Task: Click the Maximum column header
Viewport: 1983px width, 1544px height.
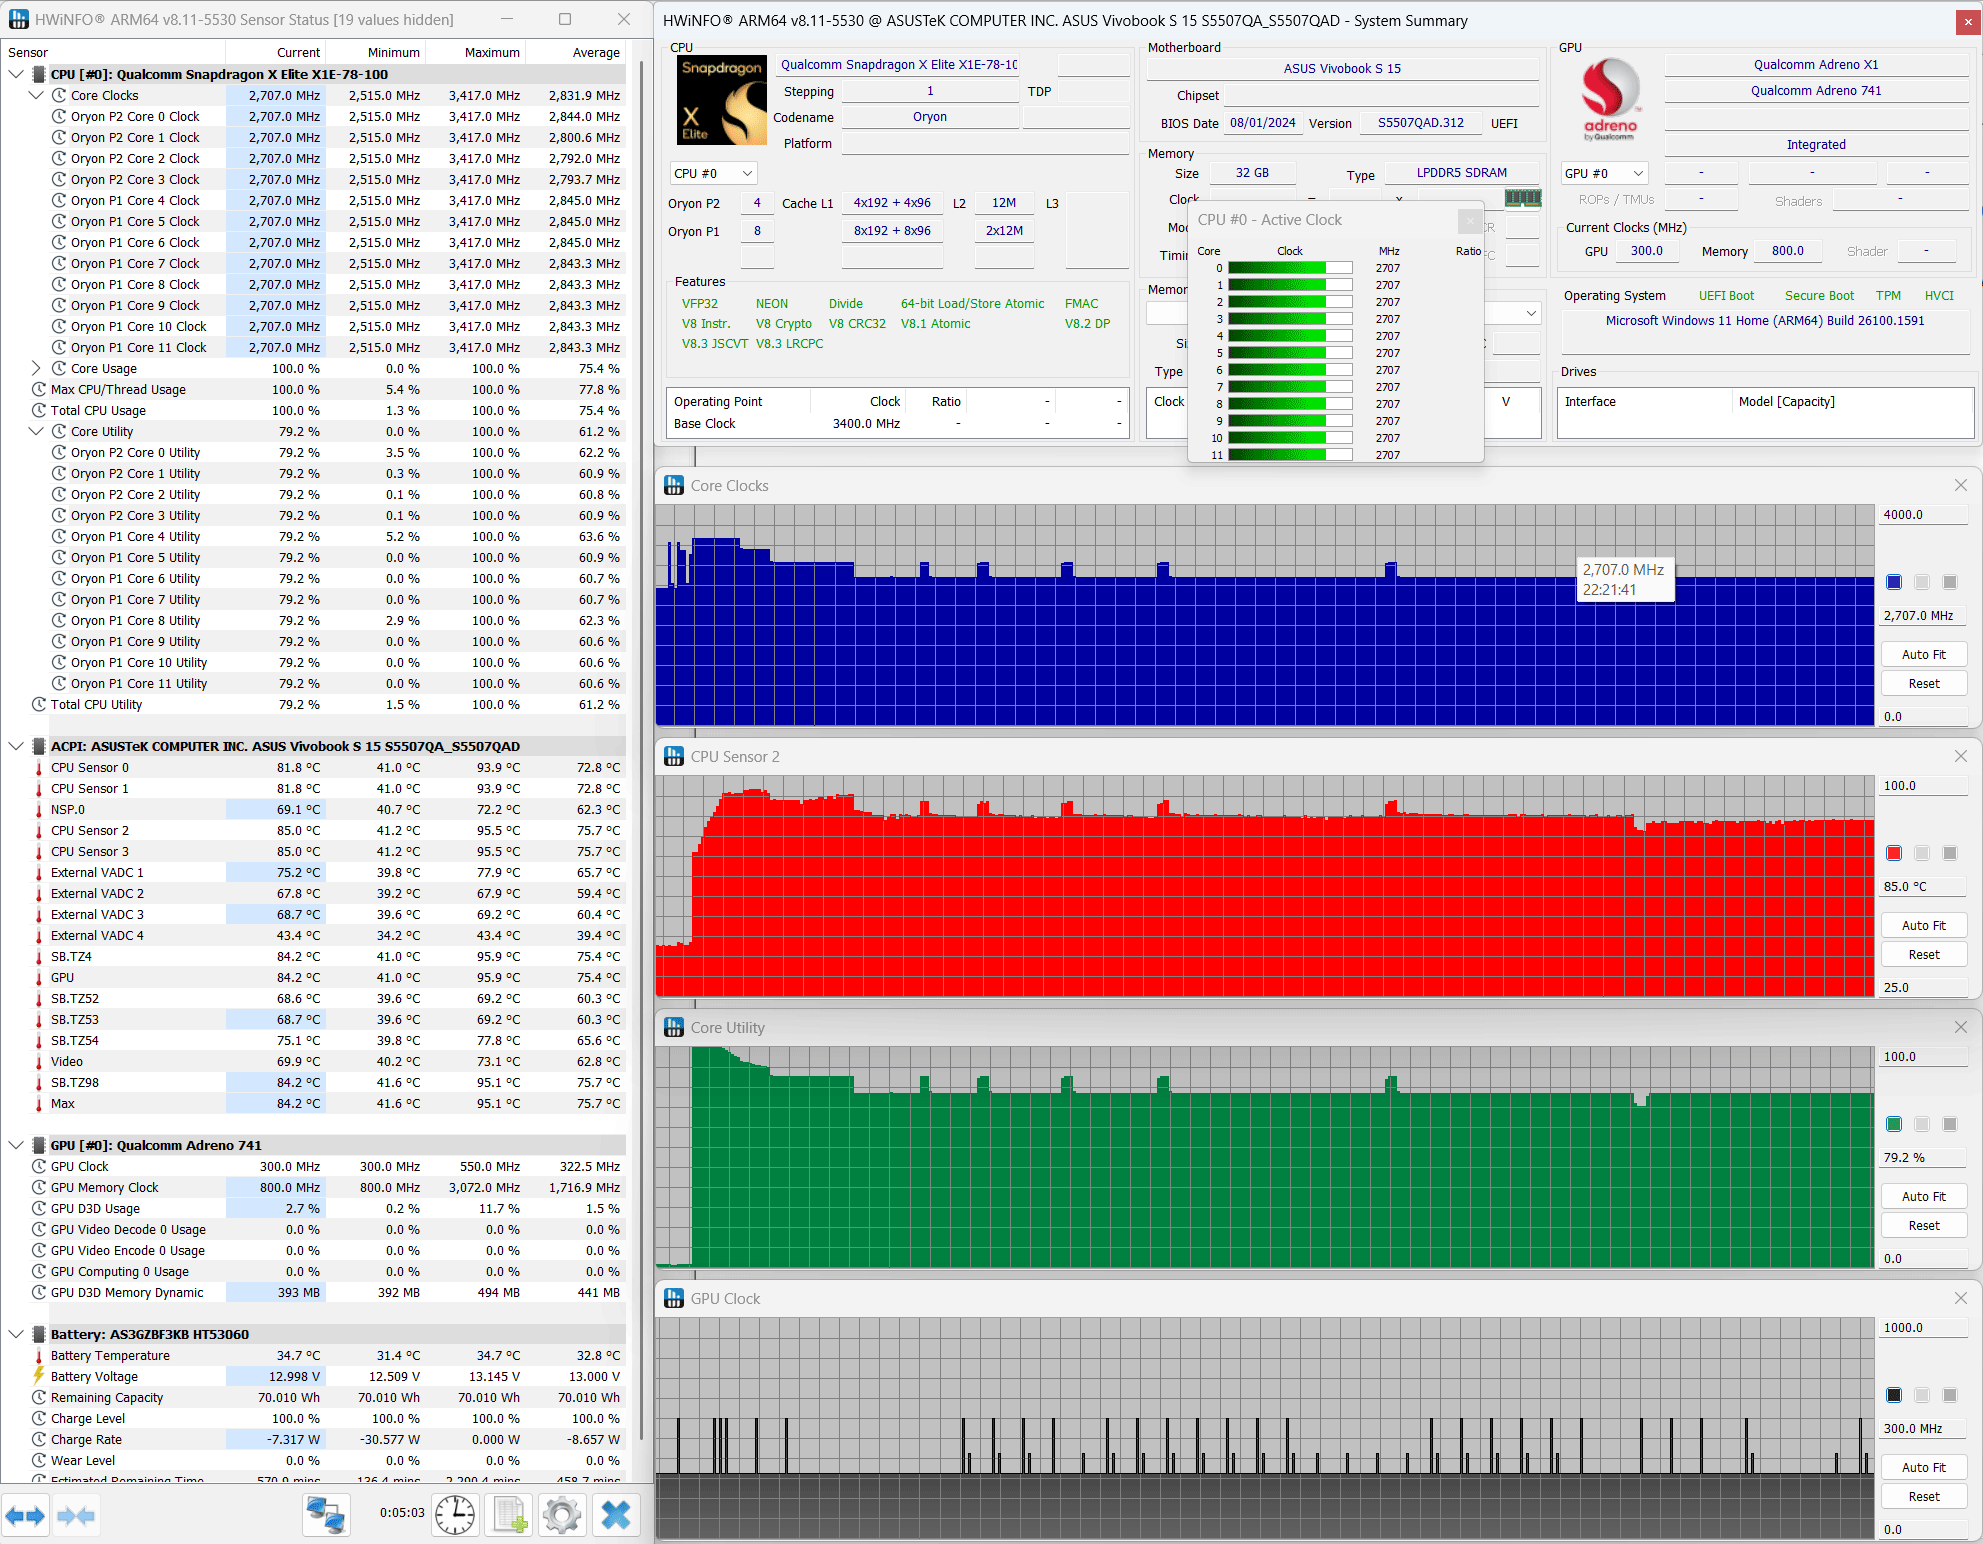Action: click(475, 52)
